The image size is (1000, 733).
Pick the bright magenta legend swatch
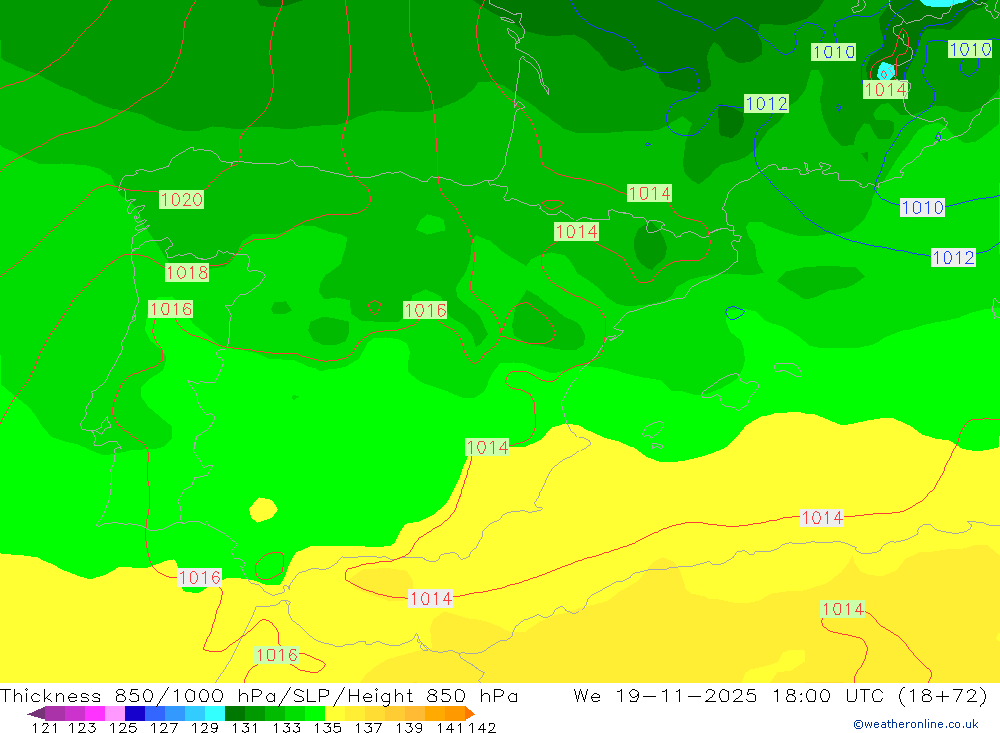point(94,713)
